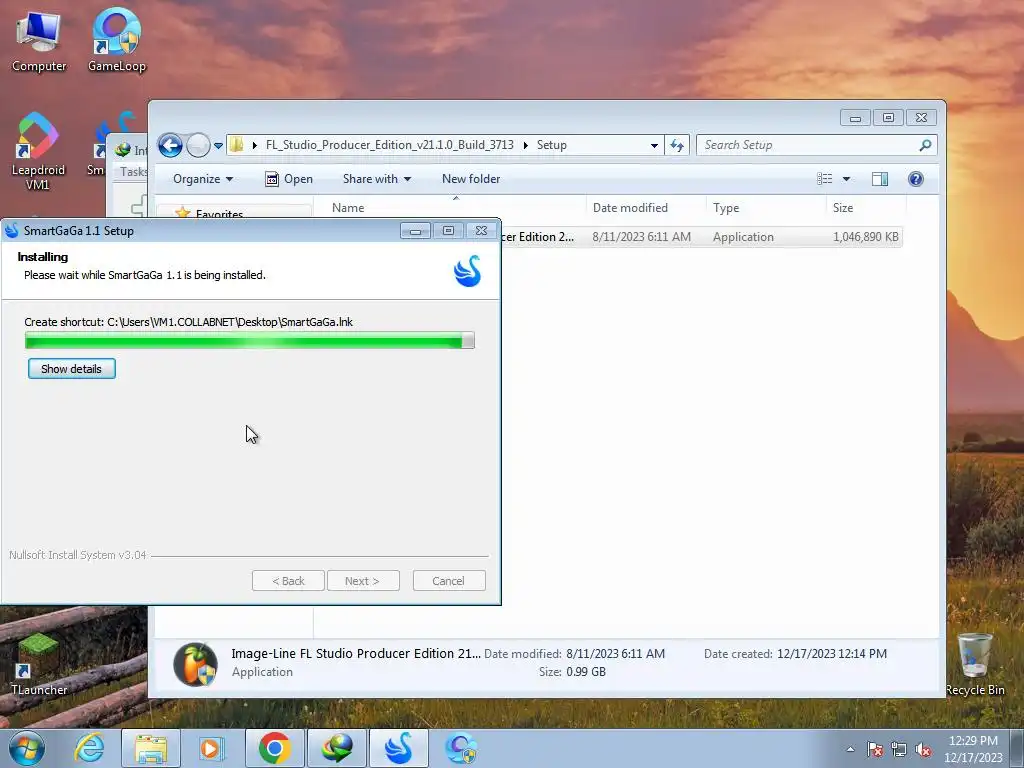
Task: Click Cancel in SmartGaGa Setup
Action: (449, 581)
